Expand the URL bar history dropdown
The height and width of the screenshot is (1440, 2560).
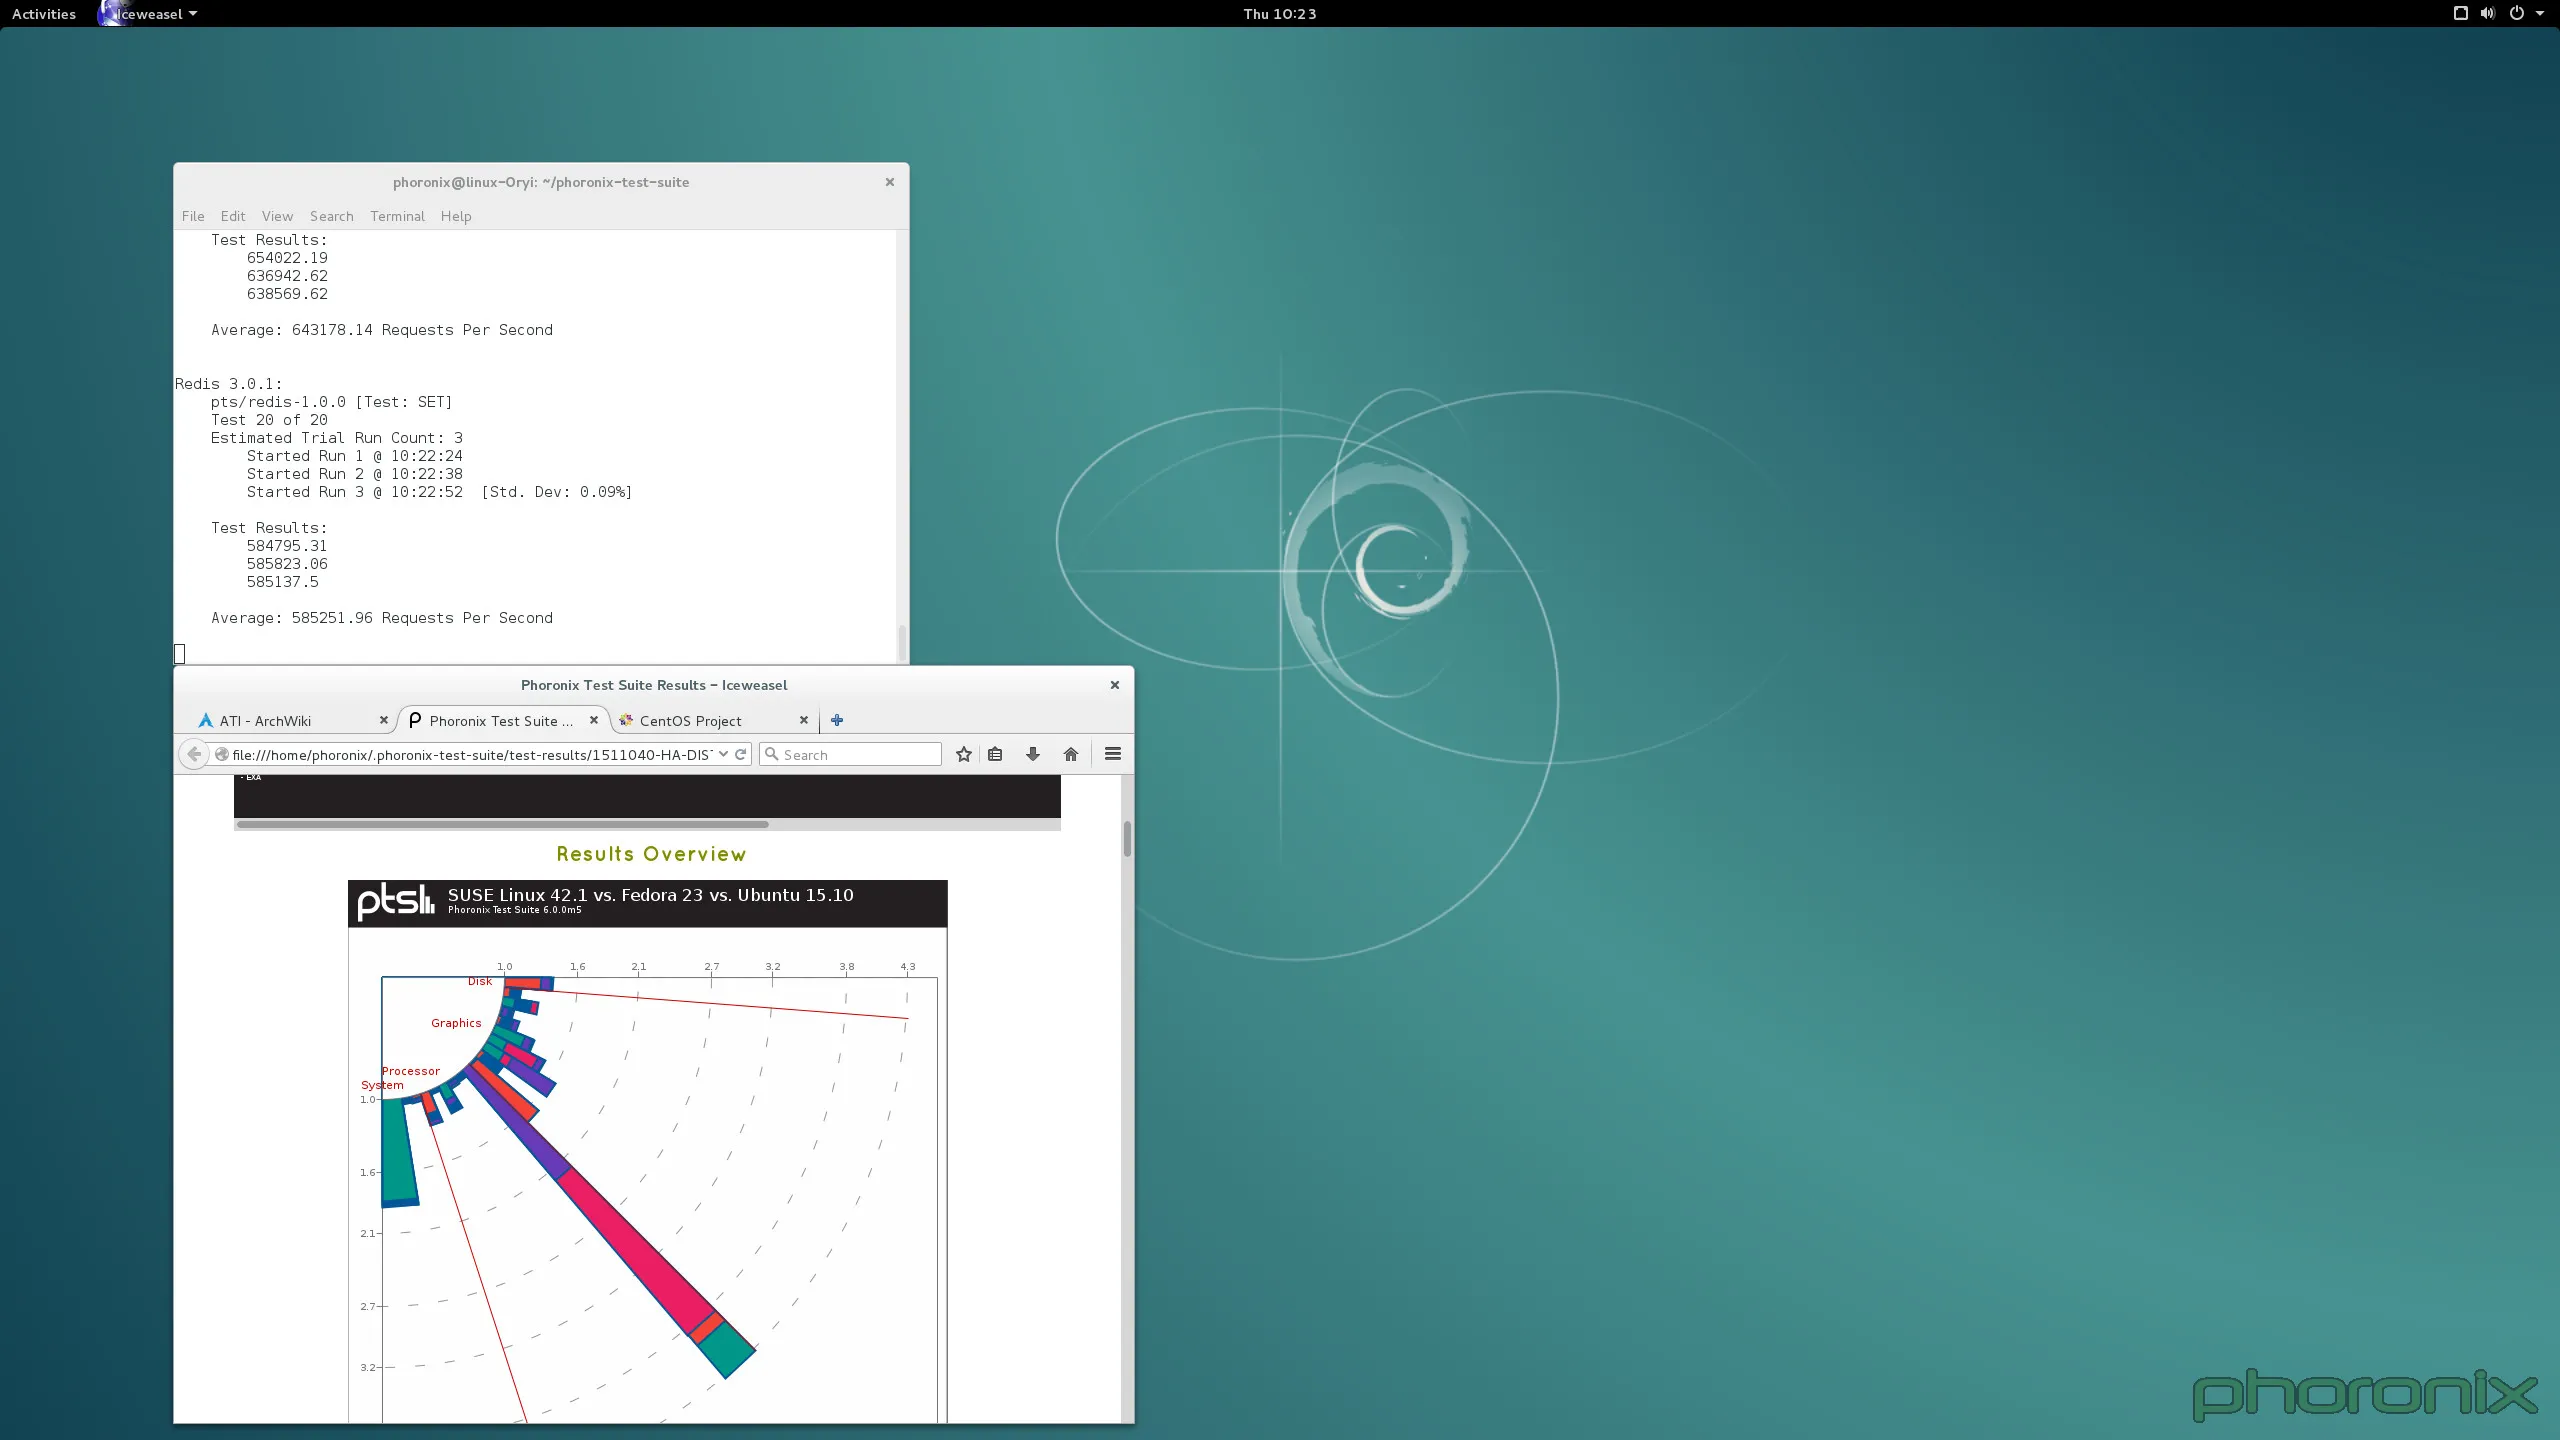(723, 754)
